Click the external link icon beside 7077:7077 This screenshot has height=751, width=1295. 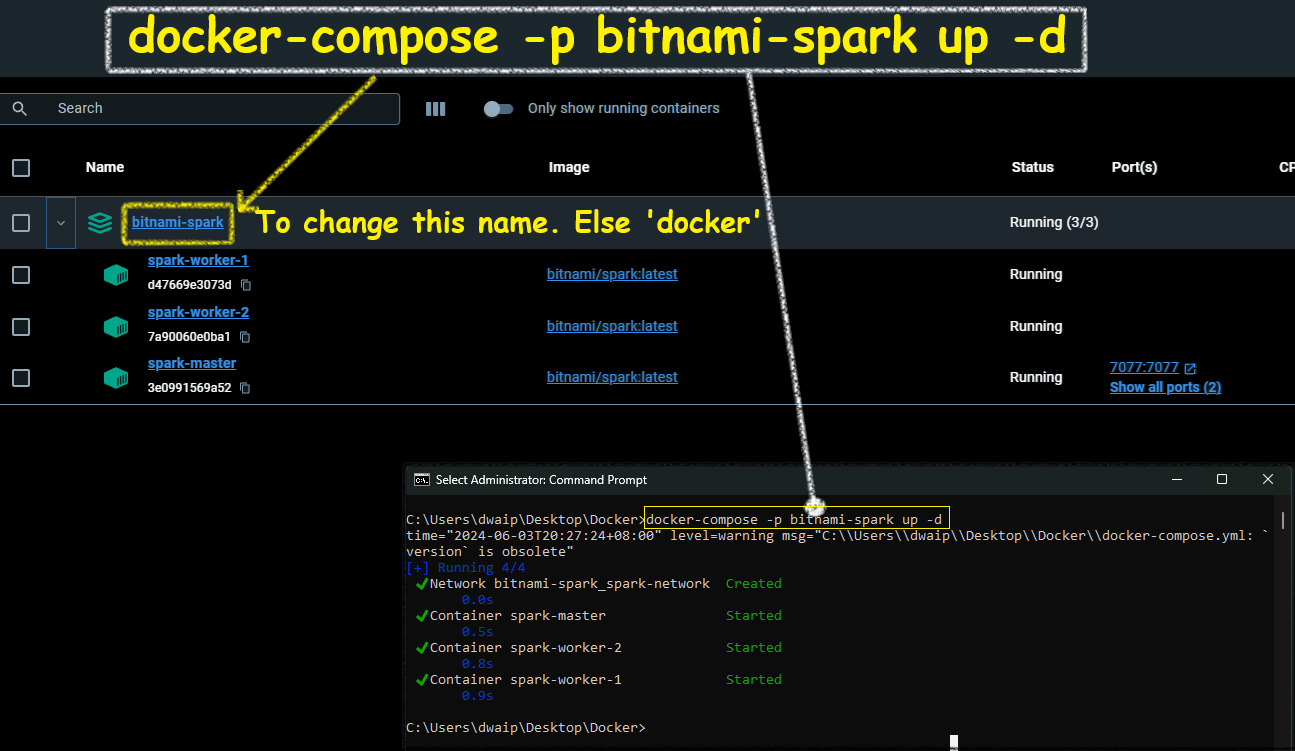1190,368
